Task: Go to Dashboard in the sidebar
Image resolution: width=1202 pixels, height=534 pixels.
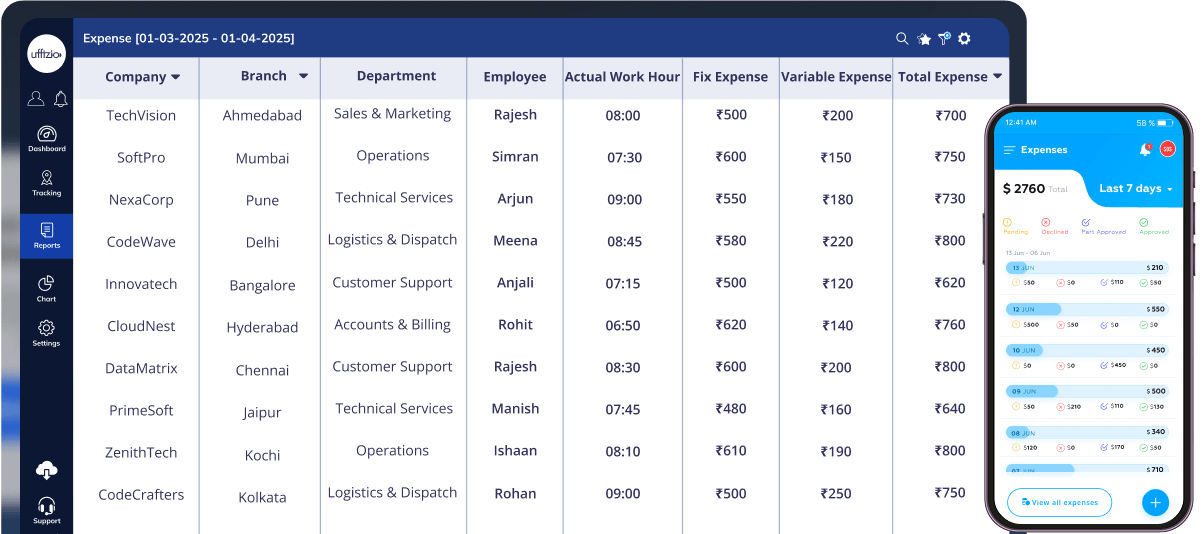Action: [46, 138]
